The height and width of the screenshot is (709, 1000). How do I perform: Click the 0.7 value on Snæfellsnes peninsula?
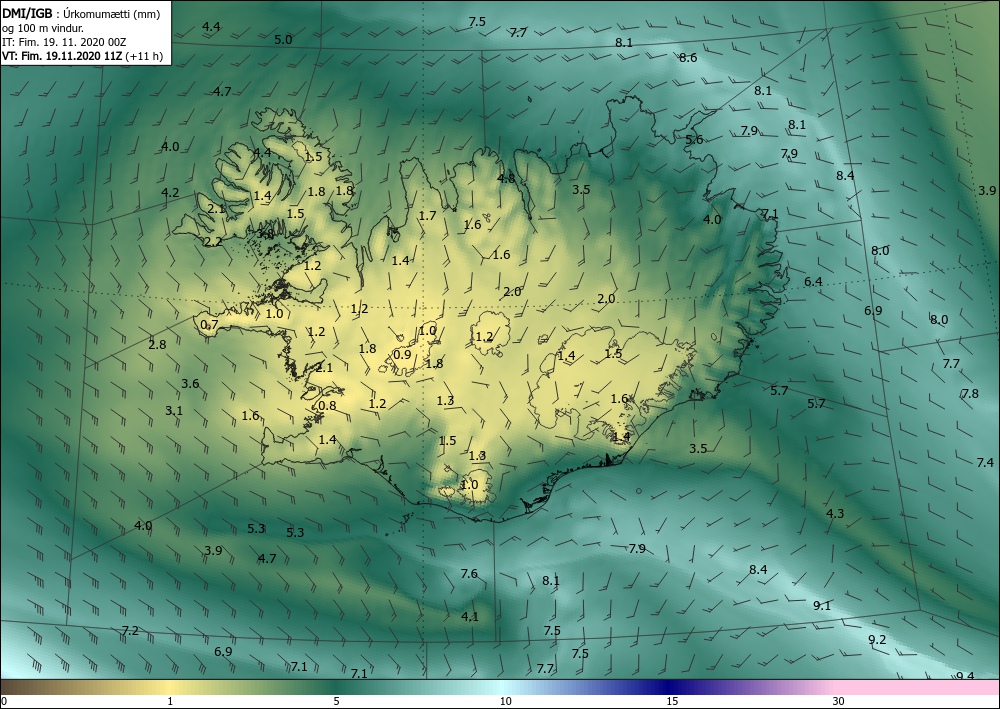click(209, 325)
